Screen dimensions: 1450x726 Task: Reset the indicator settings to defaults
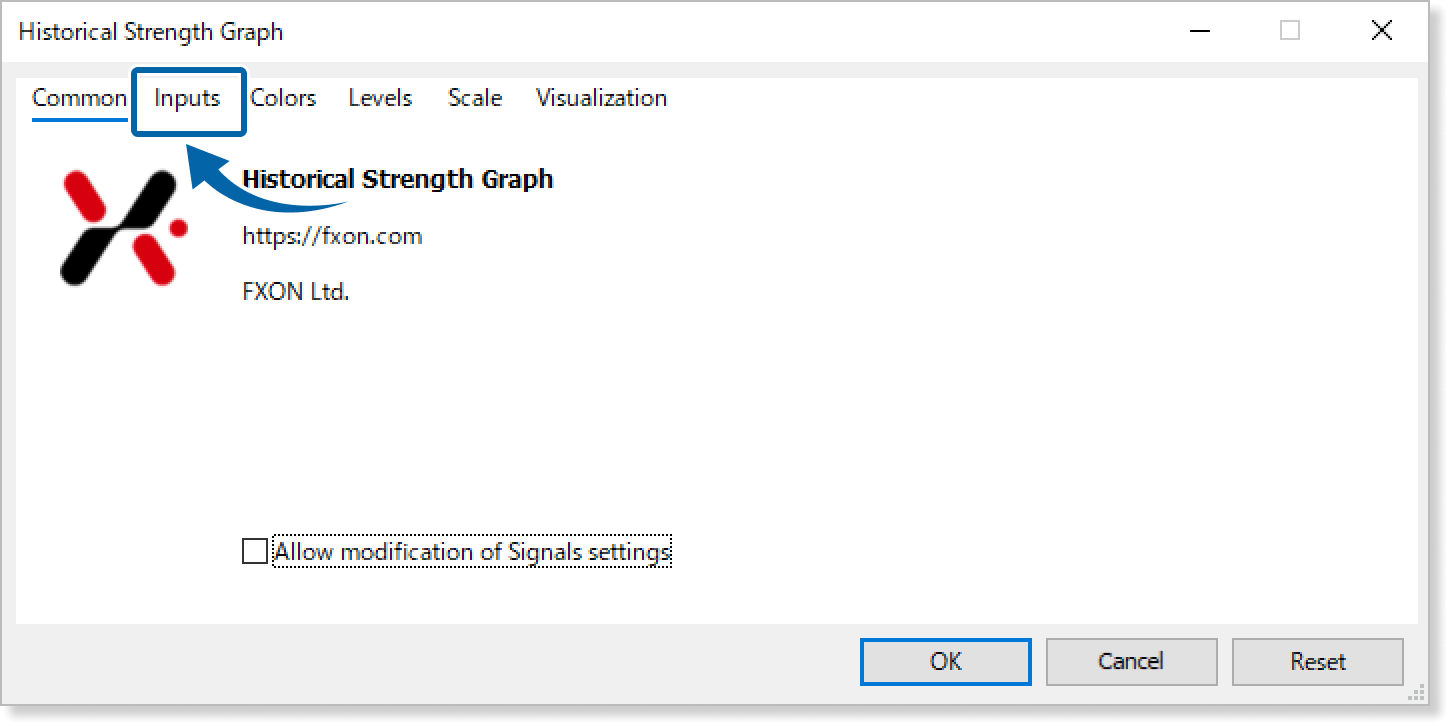click(1317, 661)
